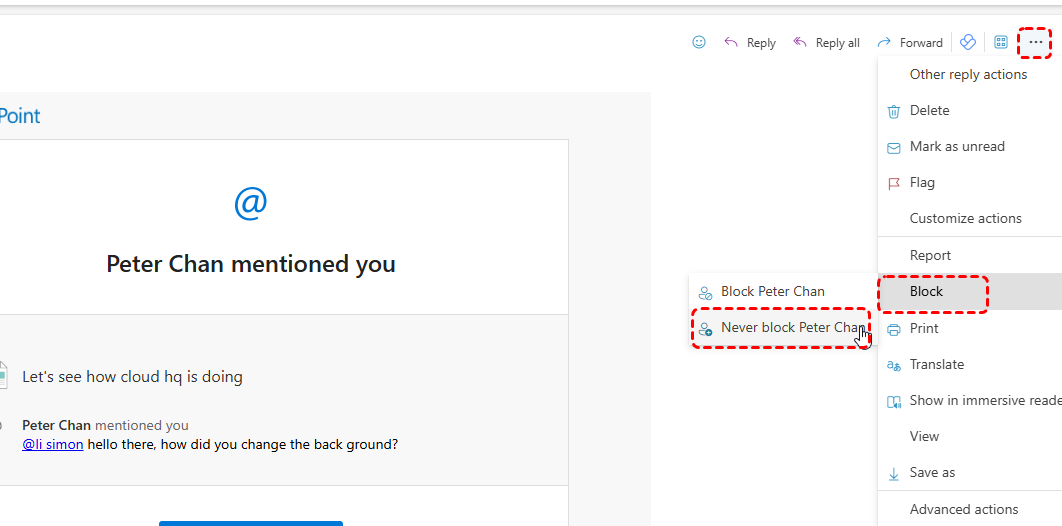1062x526 pixels.
Task: Click Reply all in the toolbar
Action: [826, 43]
